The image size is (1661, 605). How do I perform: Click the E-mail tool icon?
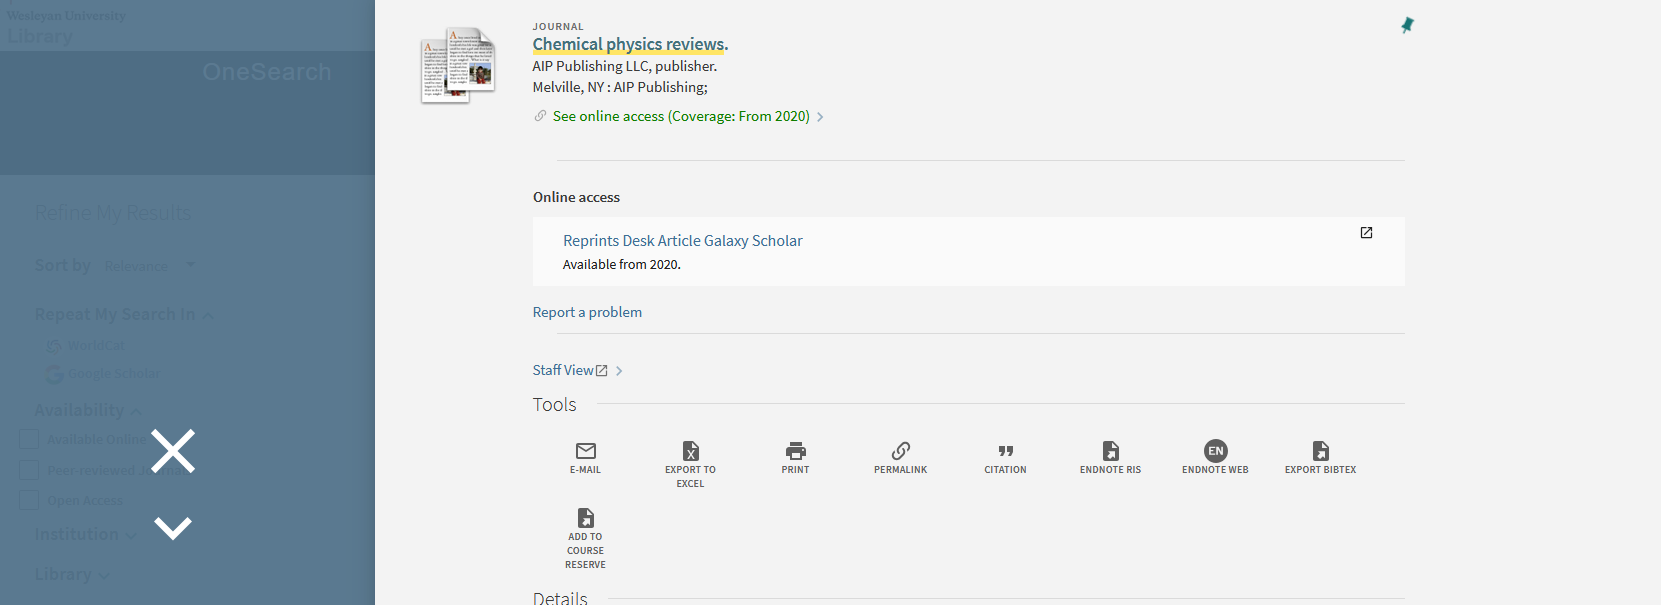pyautogui.click(x=586, y=452)
